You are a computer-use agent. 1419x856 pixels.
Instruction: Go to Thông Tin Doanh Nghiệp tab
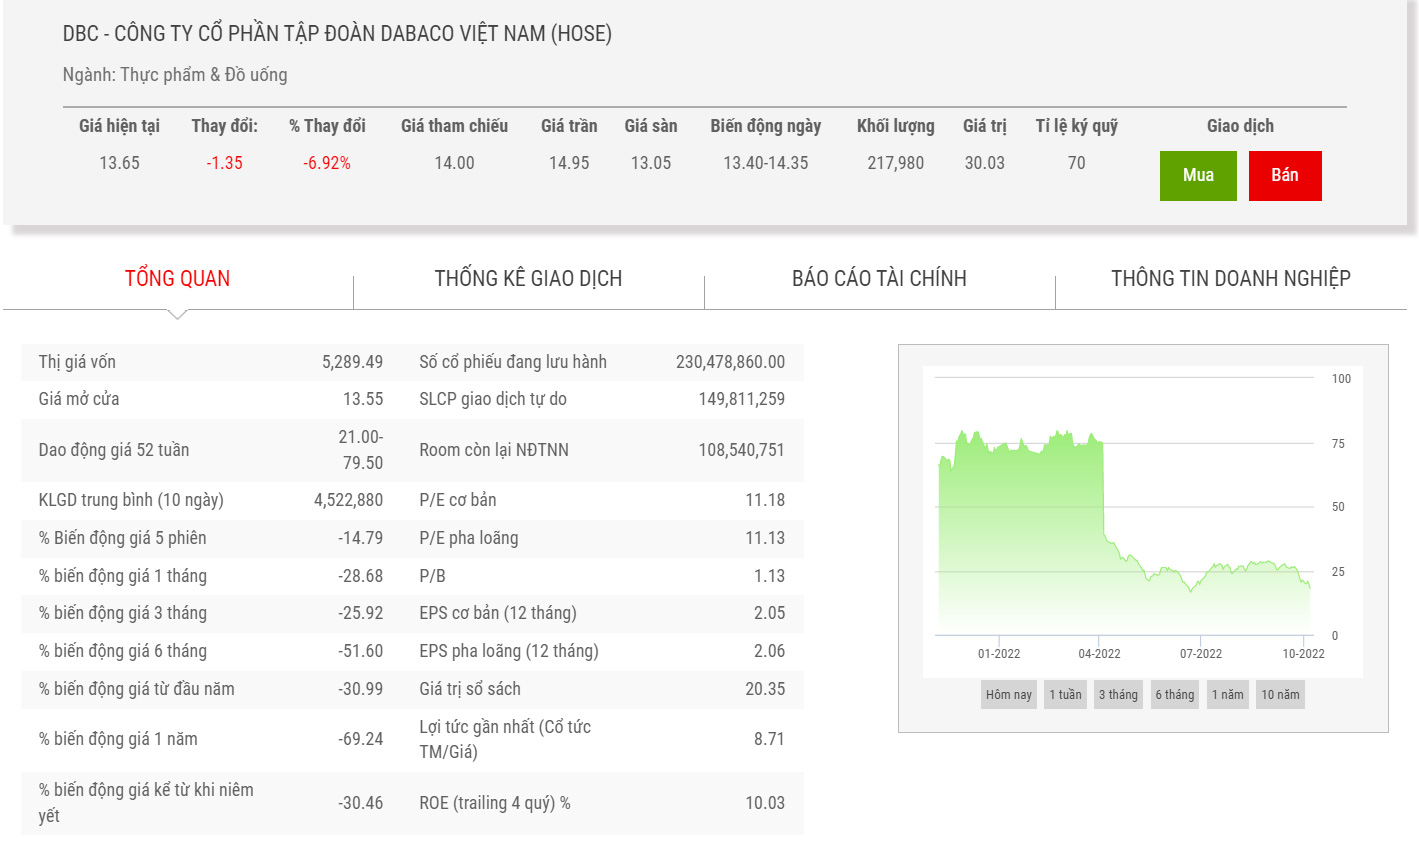[x=1230, y=279]
